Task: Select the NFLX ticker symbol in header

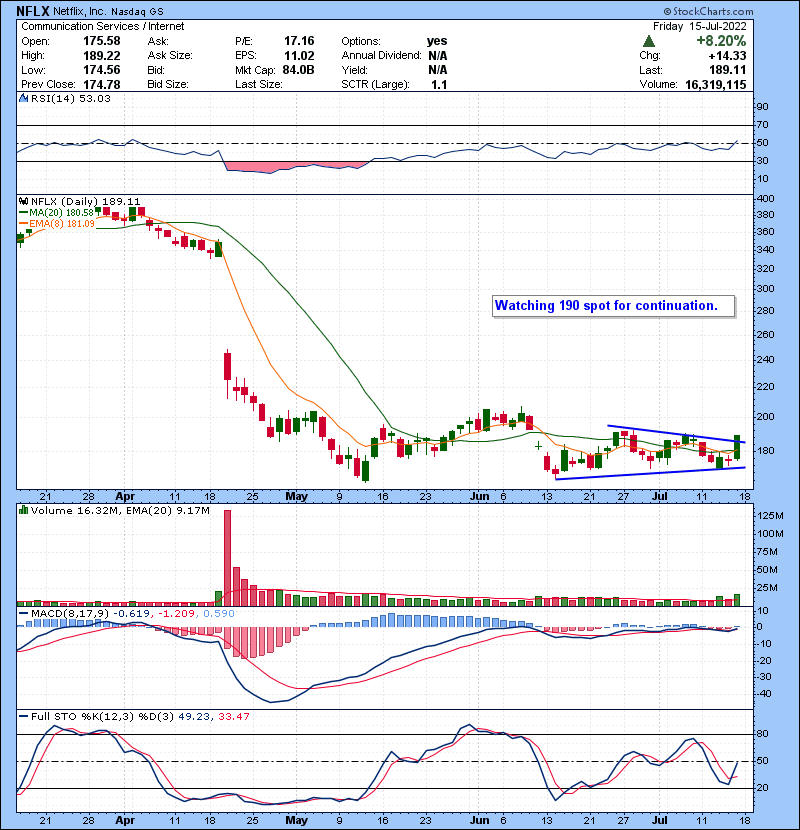Action: coord(33,11)
